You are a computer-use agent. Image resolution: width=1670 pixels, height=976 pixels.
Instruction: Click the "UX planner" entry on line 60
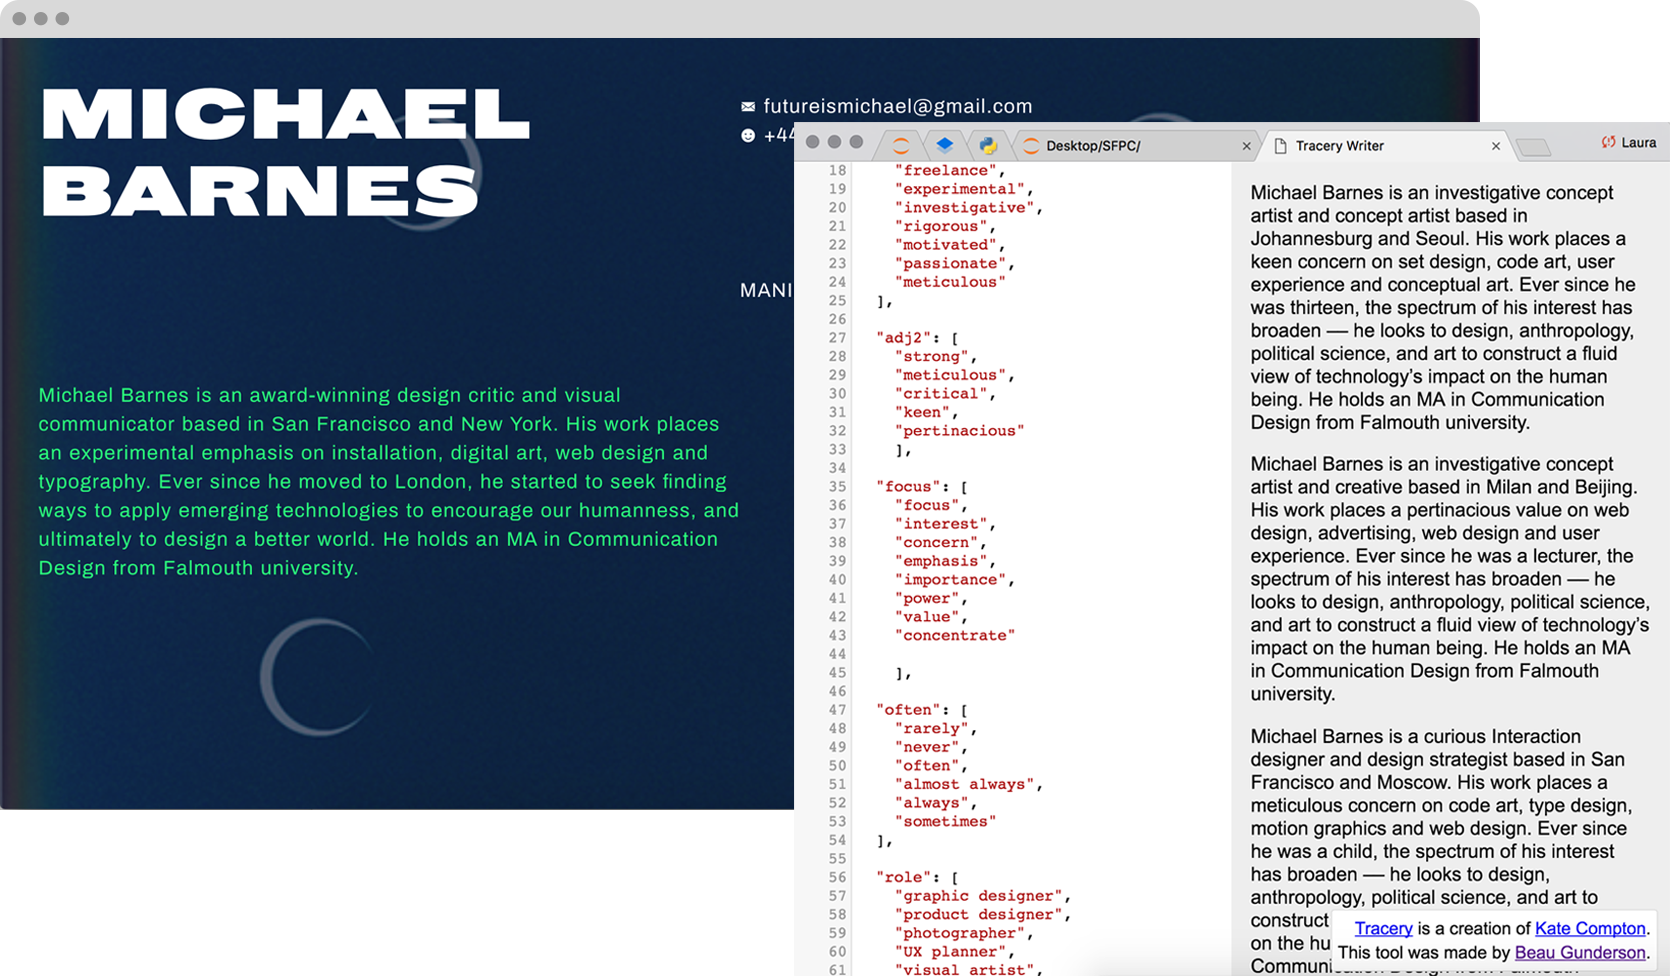coord(950,952)
